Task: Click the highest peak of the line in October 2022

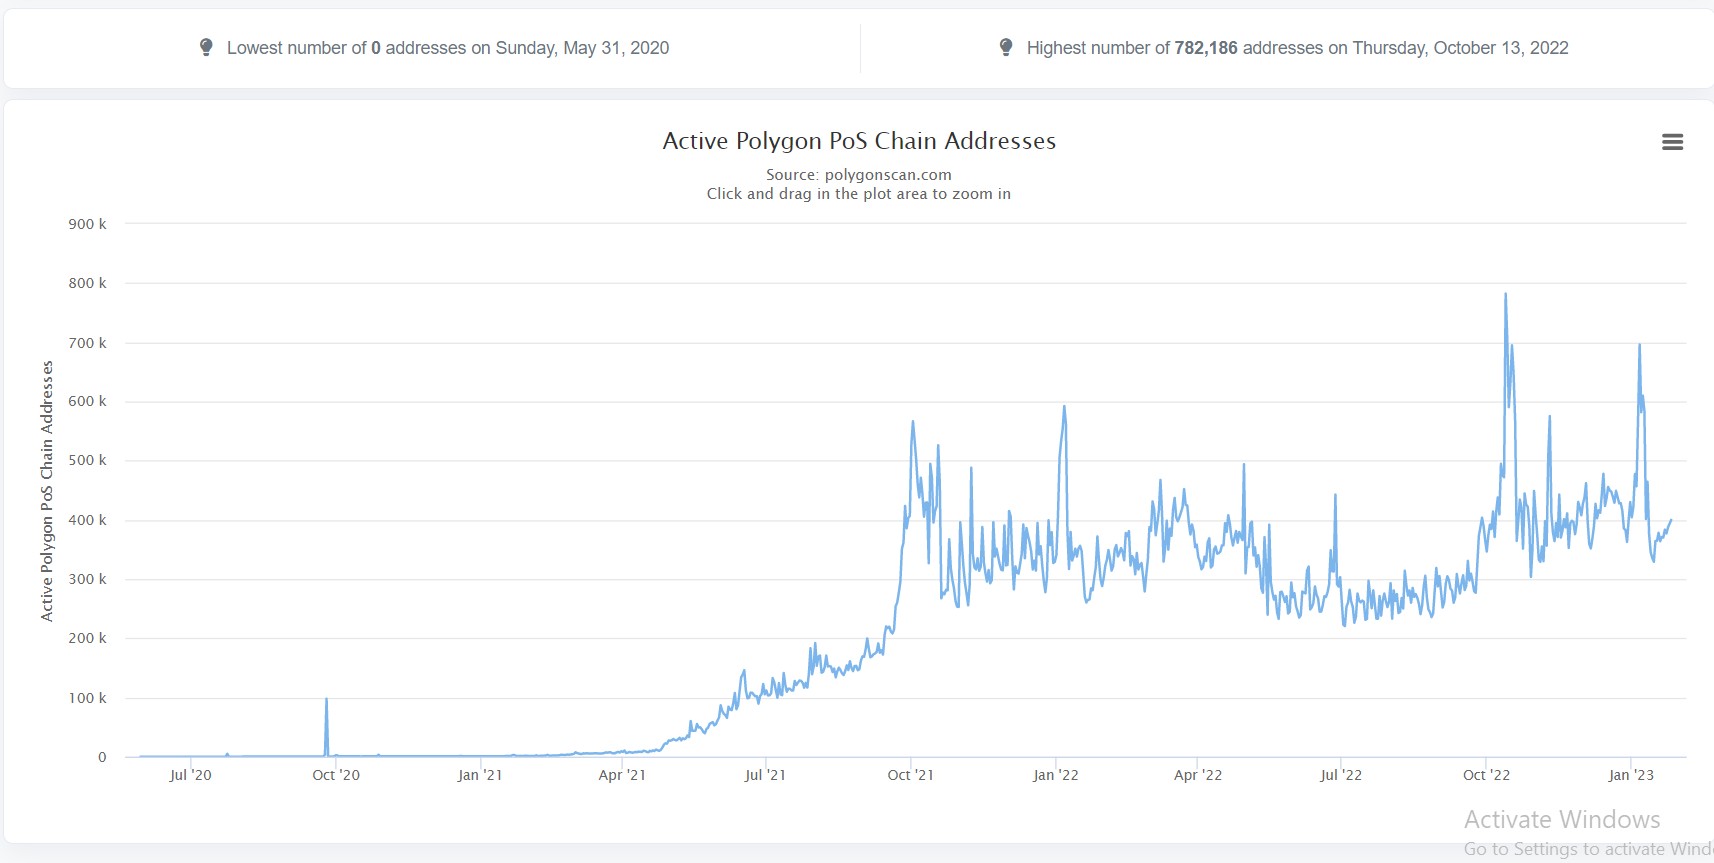Action: [x=1505, y=295]
